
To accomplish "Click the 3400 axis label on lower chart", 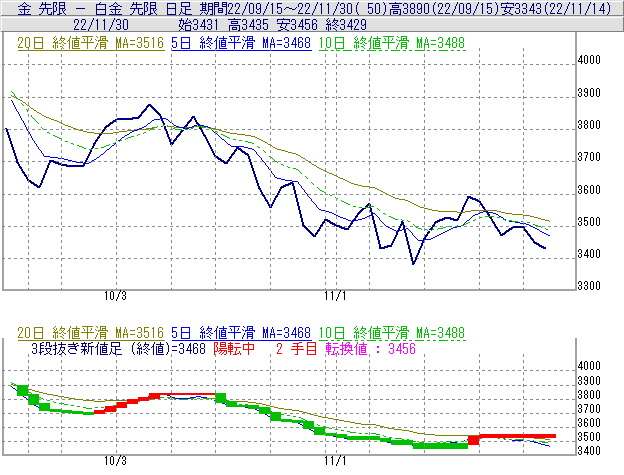I will (x=589, y=451).
